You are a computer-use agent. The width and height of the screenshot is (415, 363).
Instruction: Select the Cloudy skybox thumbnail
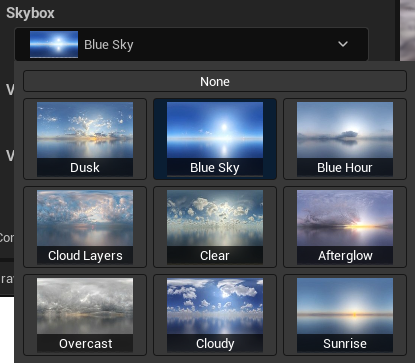click(215, 315)
